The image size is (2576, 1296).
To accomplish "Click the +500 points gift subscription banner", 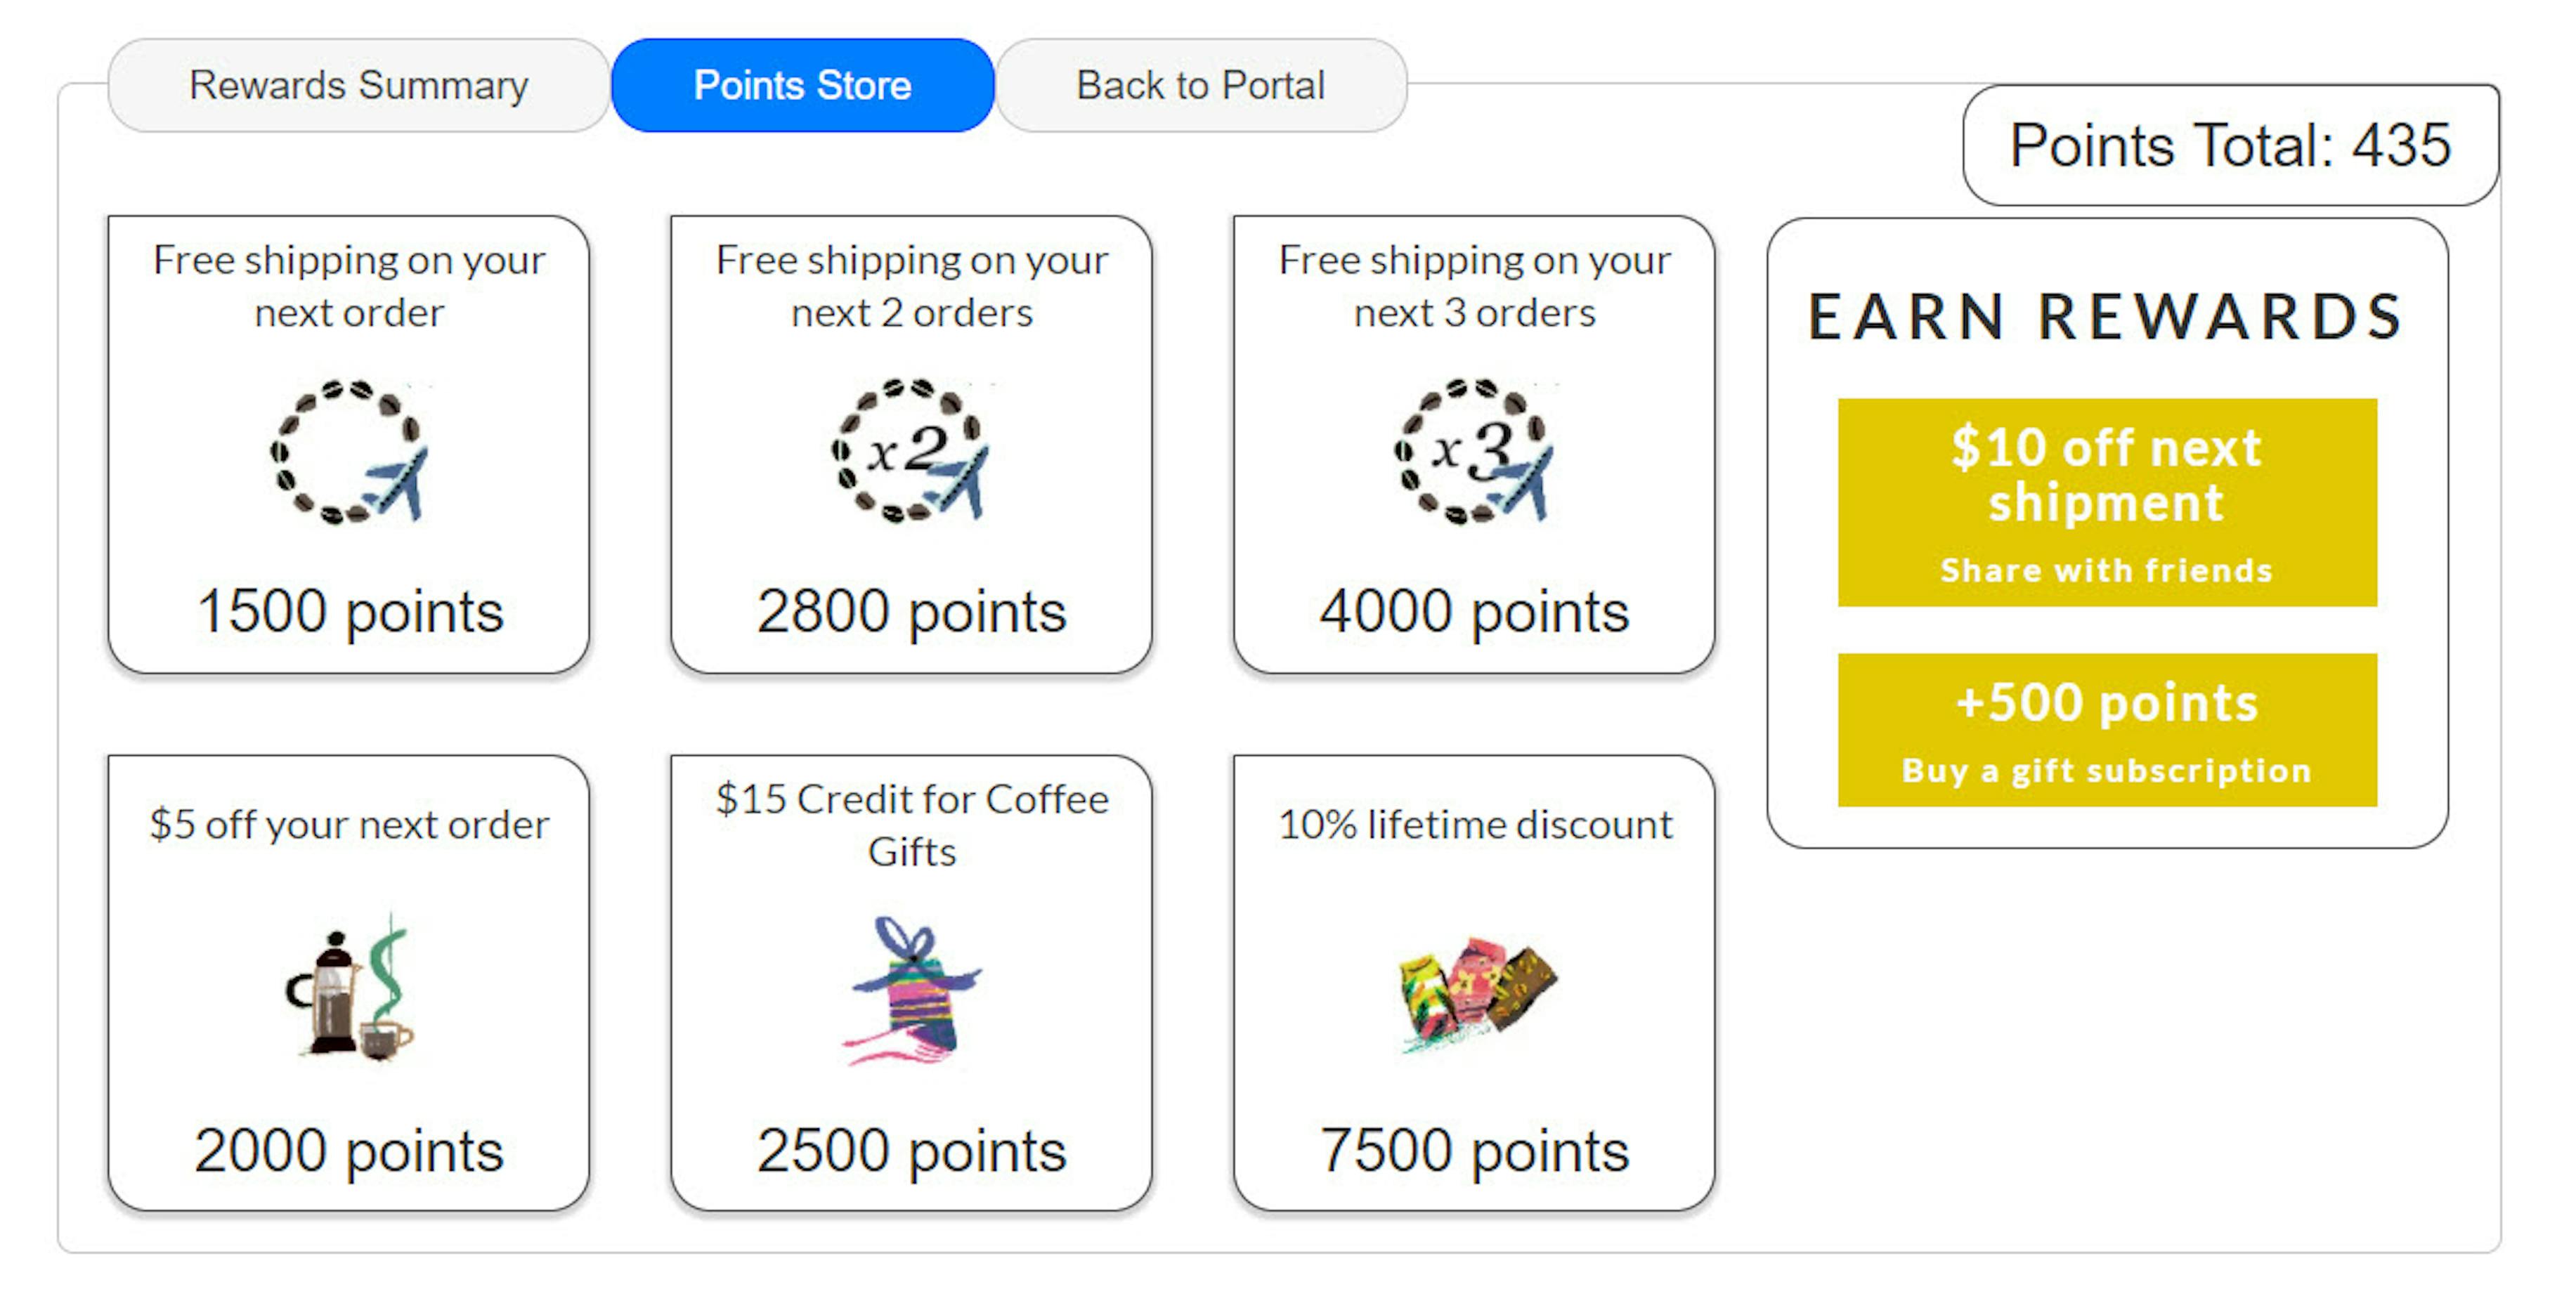I will 2106,730.
